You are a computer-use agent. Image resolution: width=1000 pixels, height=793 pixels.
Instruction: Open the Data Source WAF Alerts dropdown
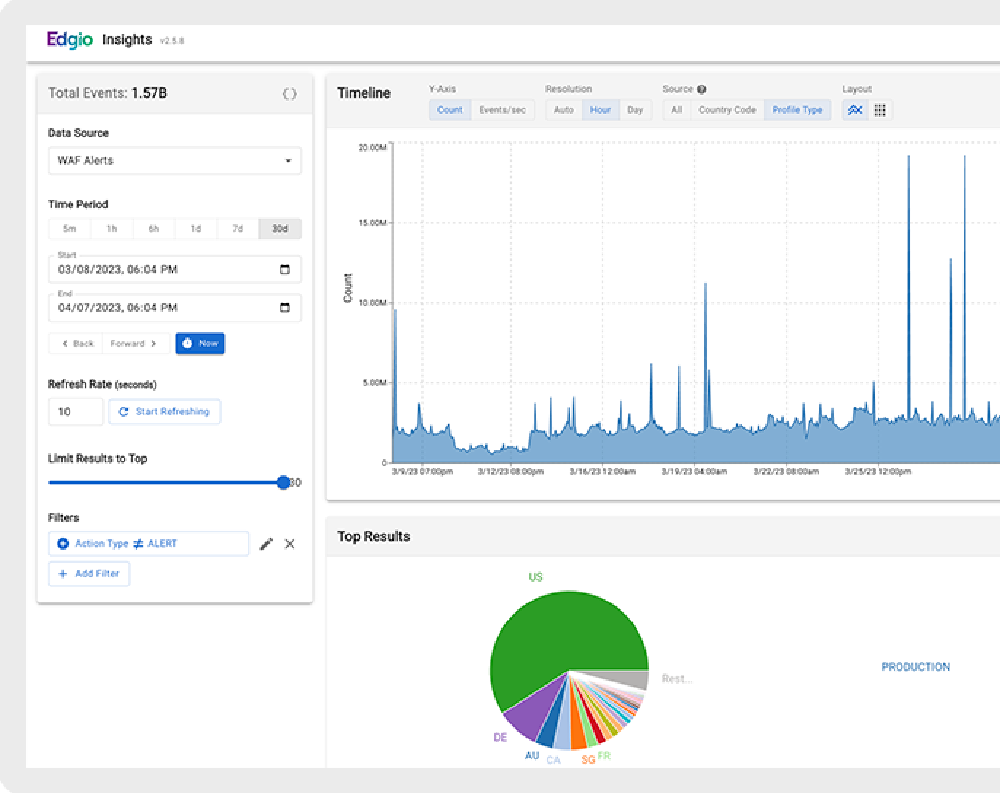point(175,161)
